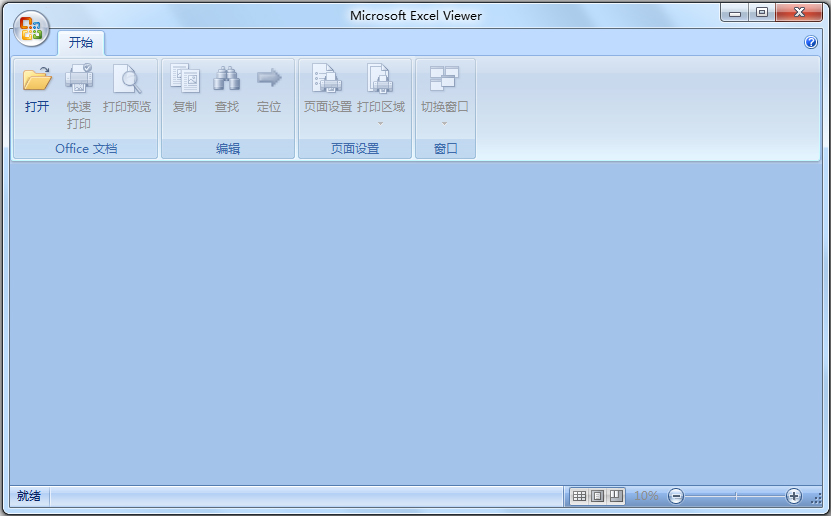Image resolution: width=831 pixels, height=516 pixels.
Task: Click the 复制 copy icon
Action: pos(184,78)
